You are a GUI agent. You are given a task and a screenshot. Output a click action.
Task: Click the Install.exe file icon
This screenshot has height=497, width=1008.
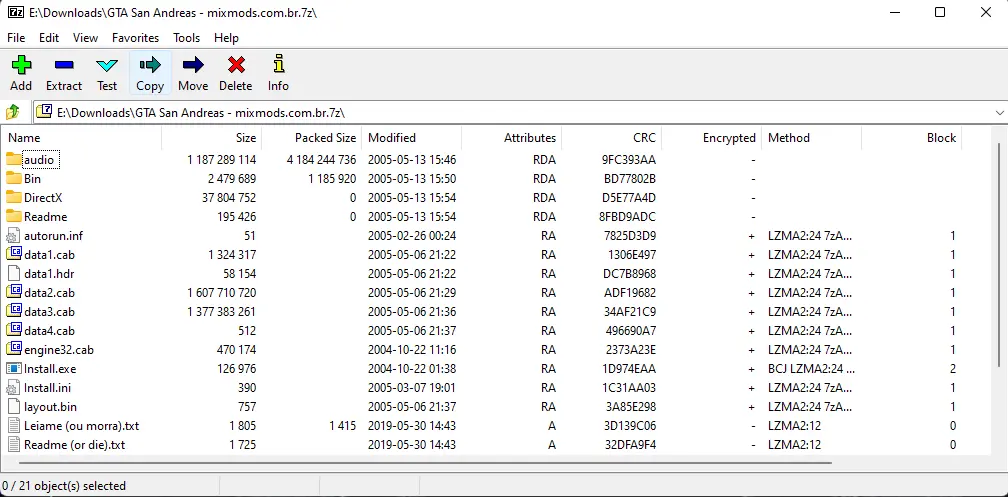click(x=14, y=368)
